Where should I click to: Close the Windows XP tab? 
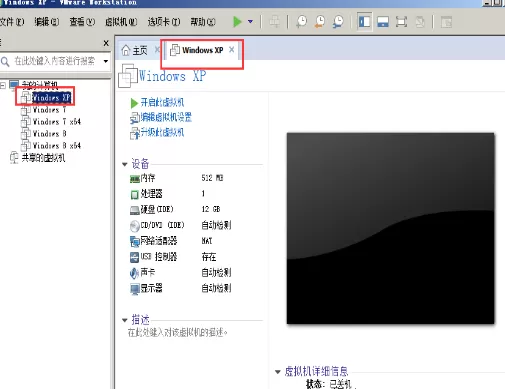point(232,50)
